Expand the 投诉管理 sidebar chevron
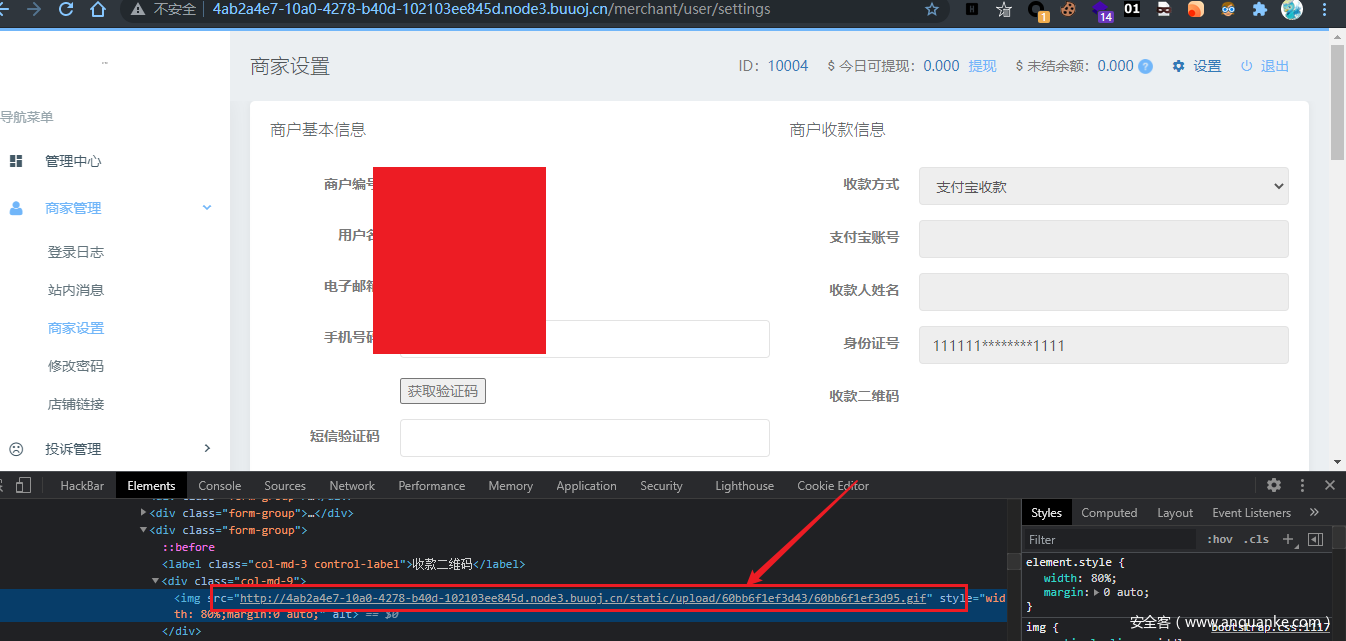Viewport: 1346px width, 641px height. [207, 449]
